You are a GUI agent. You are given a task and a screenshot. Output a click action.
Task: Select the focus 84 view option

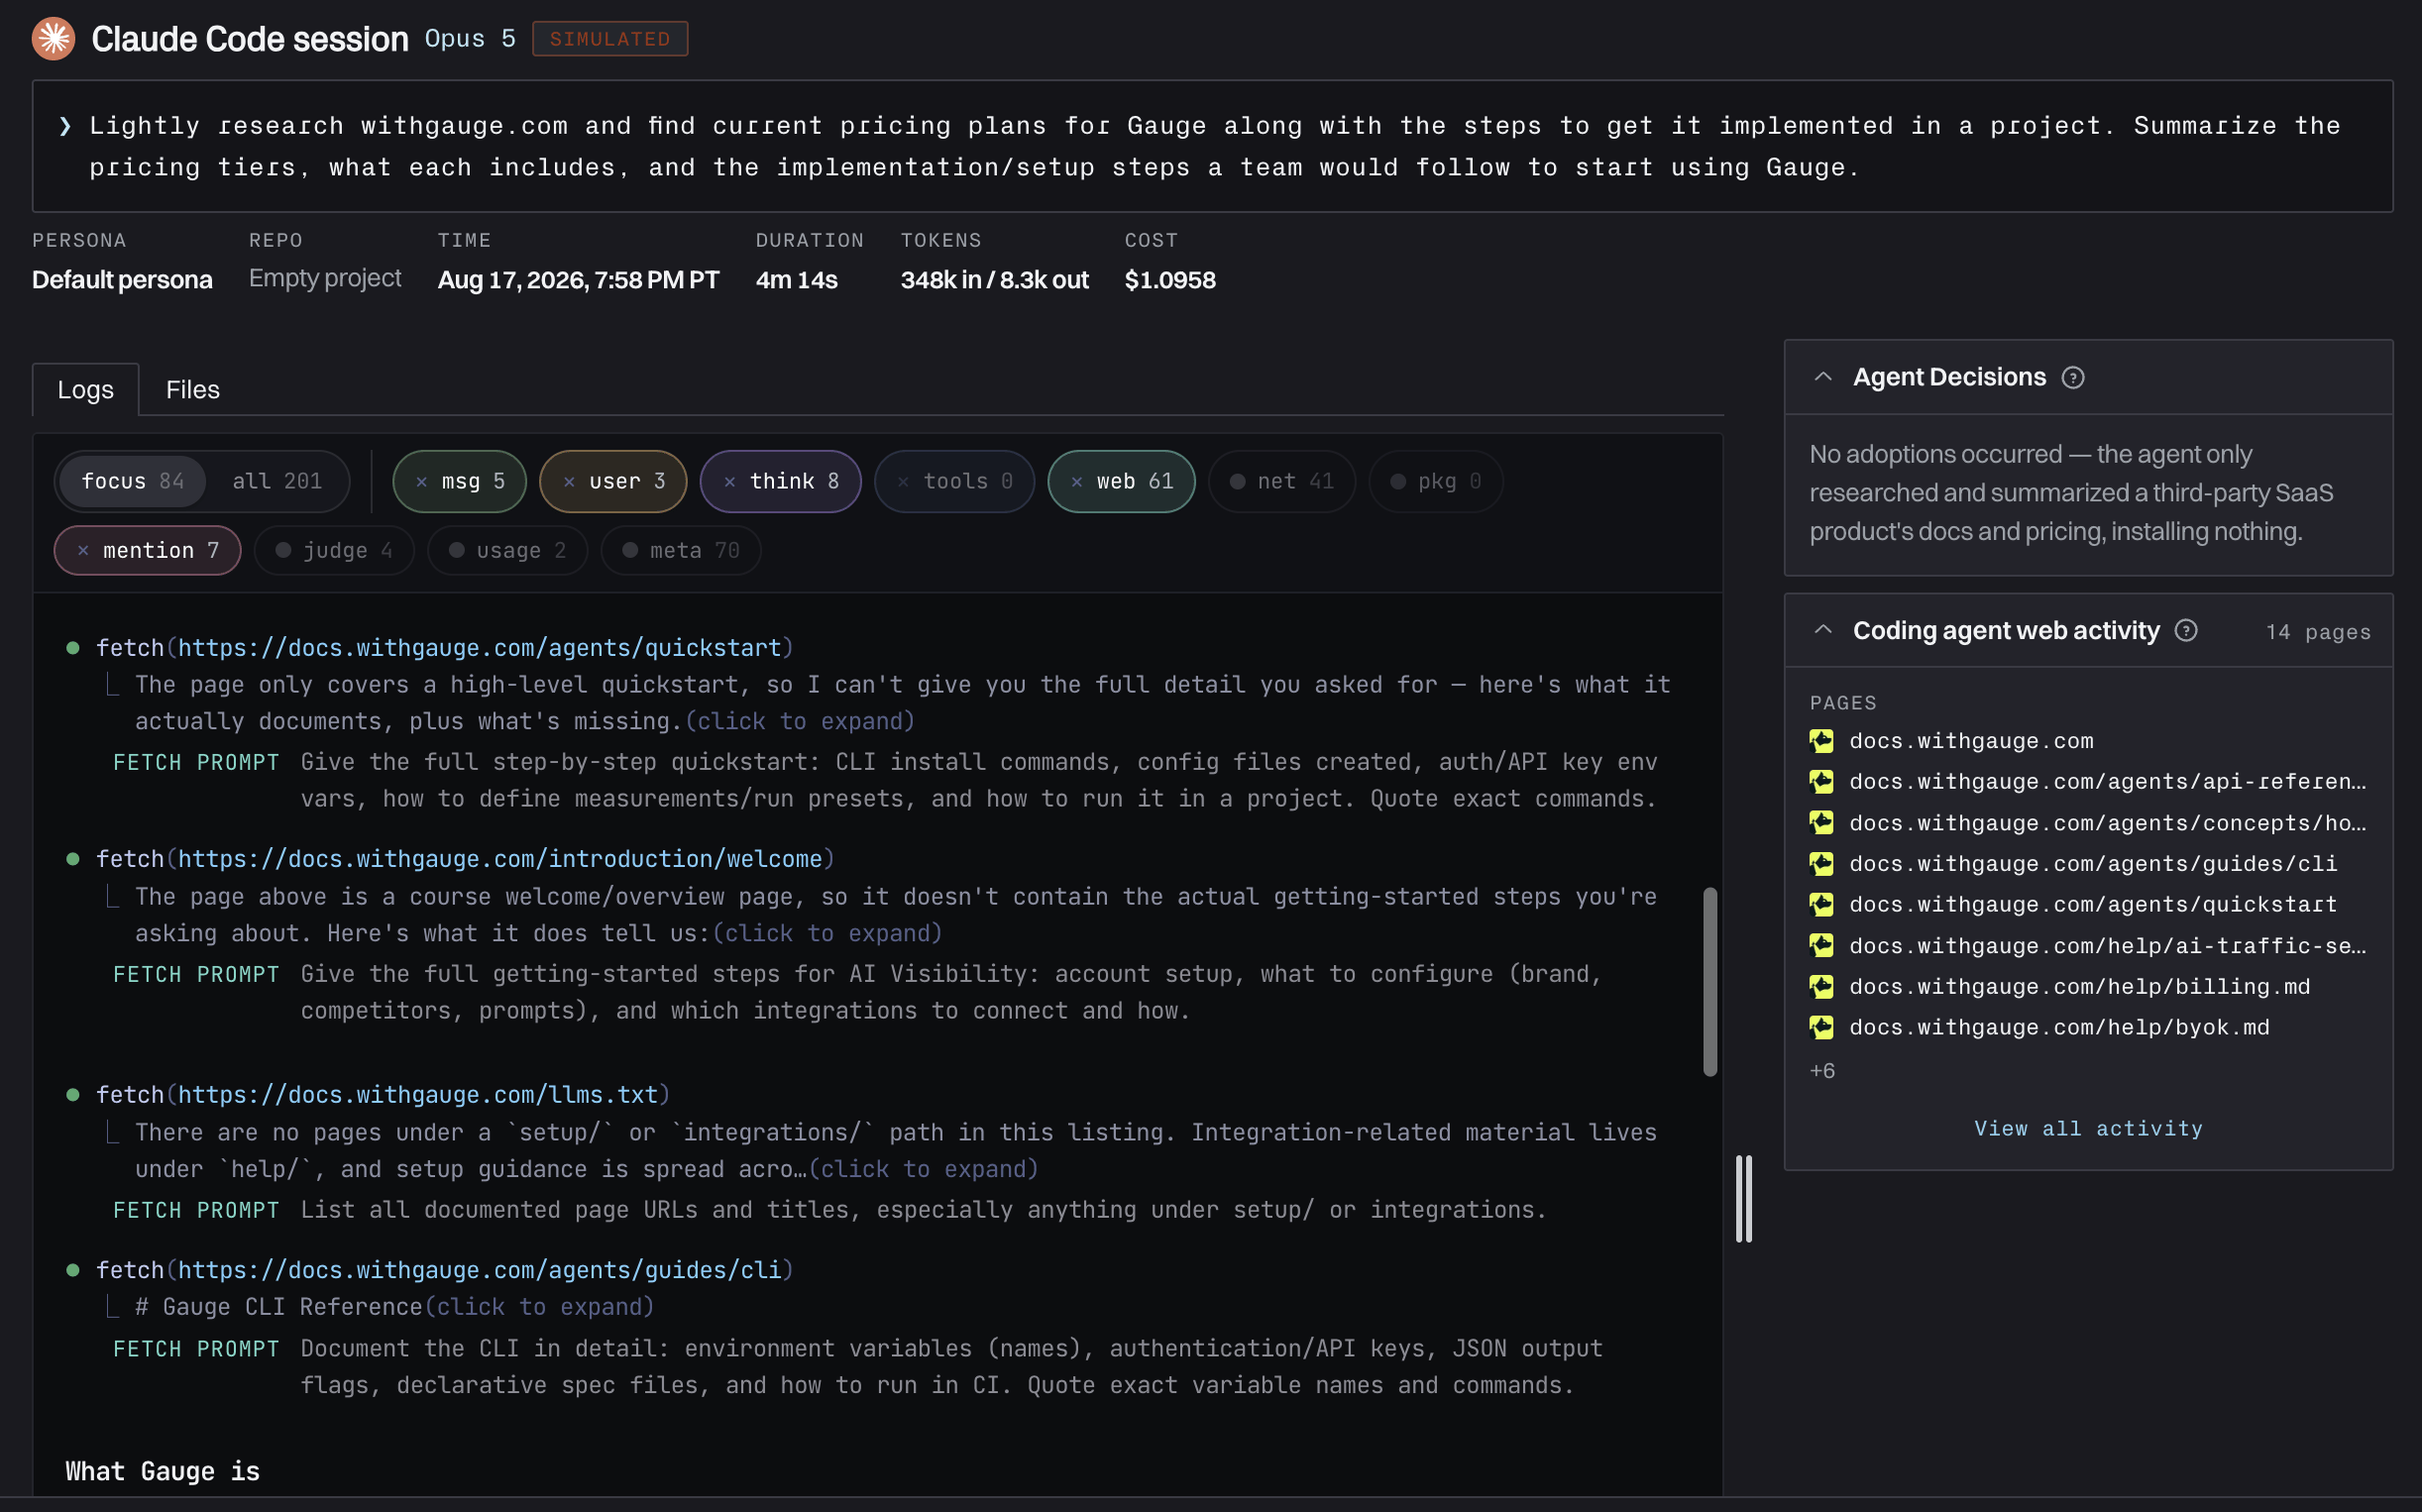click(x=132, y=482)
